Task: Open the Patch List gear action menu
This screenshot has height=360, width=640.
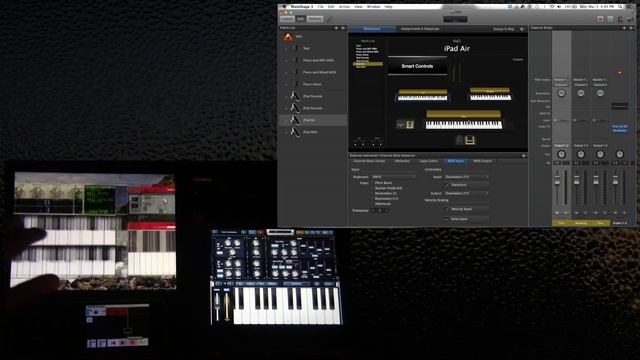Action: (343, 28)
